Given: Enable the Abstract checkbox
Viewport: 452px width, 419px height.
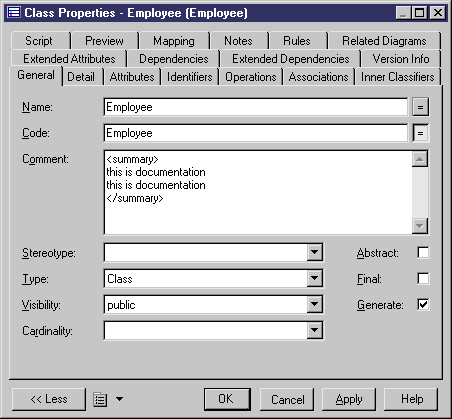Looking at the screenshot, I should (x=423, y=253).
